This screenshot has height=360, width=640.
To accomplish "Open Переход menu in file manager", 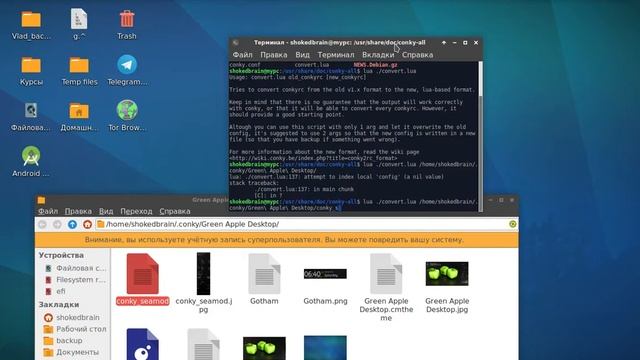I will pyautogui.click(x=136, y=211).
